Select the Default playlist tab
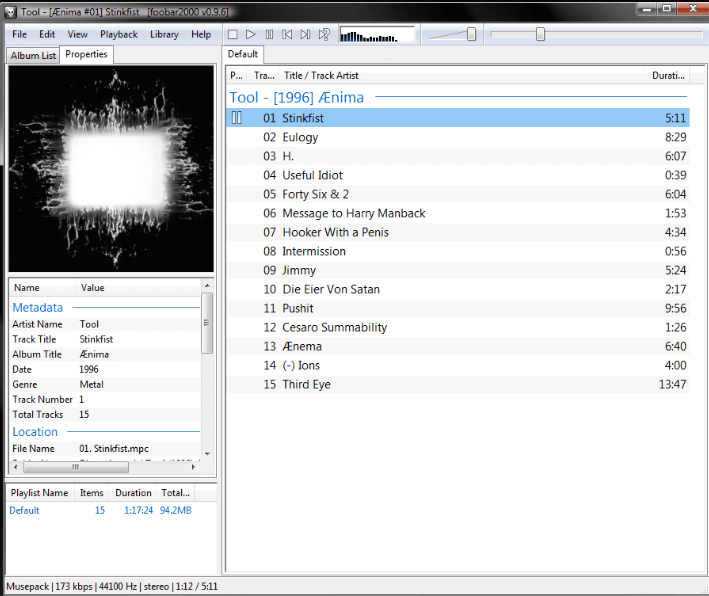This screenshot has height=596, width=709. pos(243,54)
